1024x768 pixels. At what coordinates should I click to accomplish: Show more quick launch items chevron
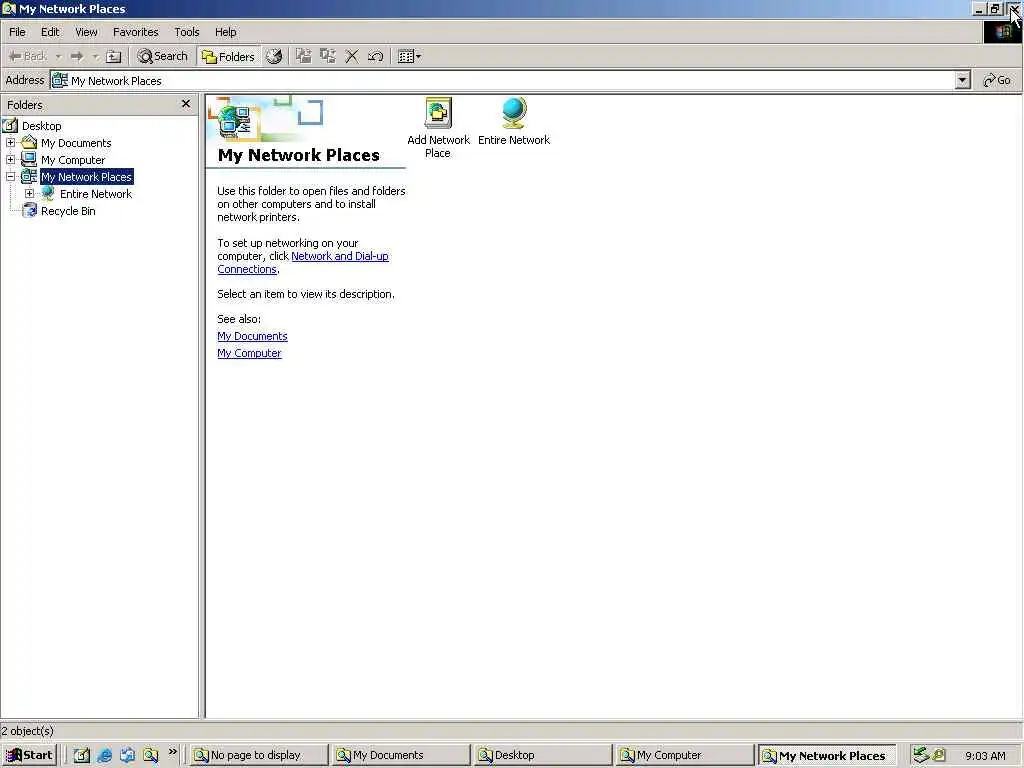click(172, 752)
